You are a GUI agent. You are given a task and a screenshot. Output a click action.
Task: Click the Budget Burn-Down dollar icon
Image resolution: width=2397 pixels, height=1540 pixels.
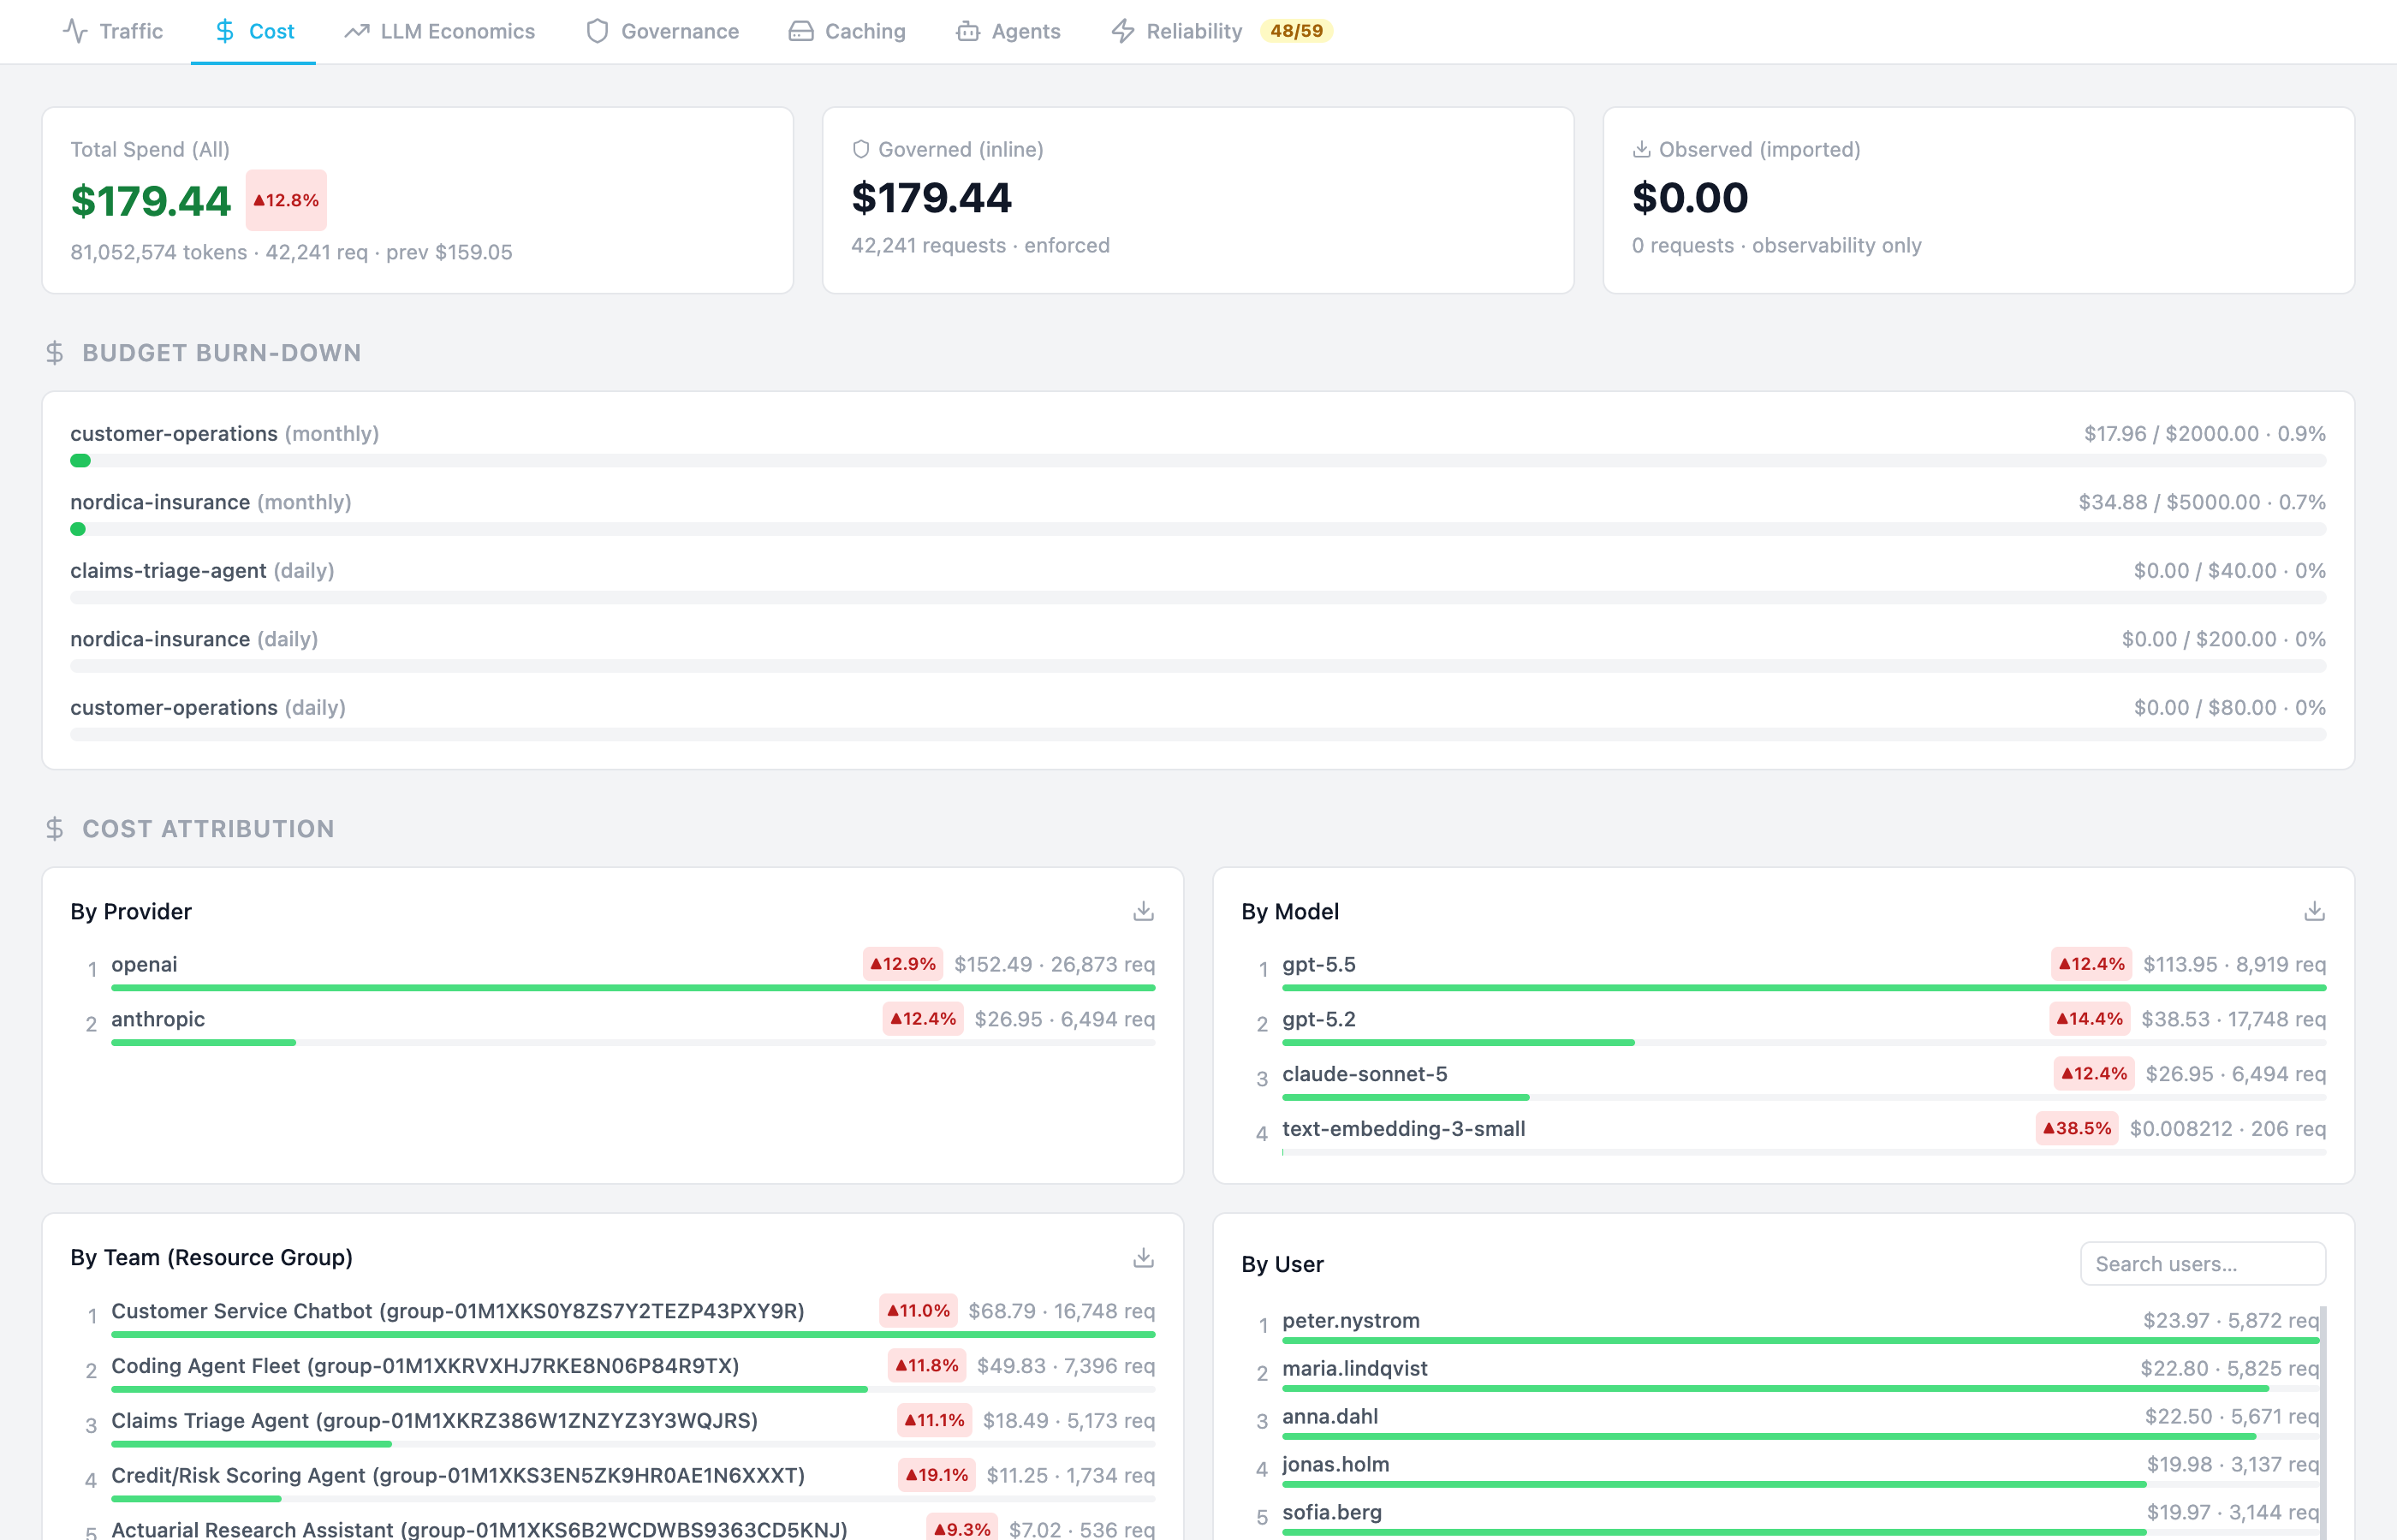pyautogui.click(x=55, y=353)
